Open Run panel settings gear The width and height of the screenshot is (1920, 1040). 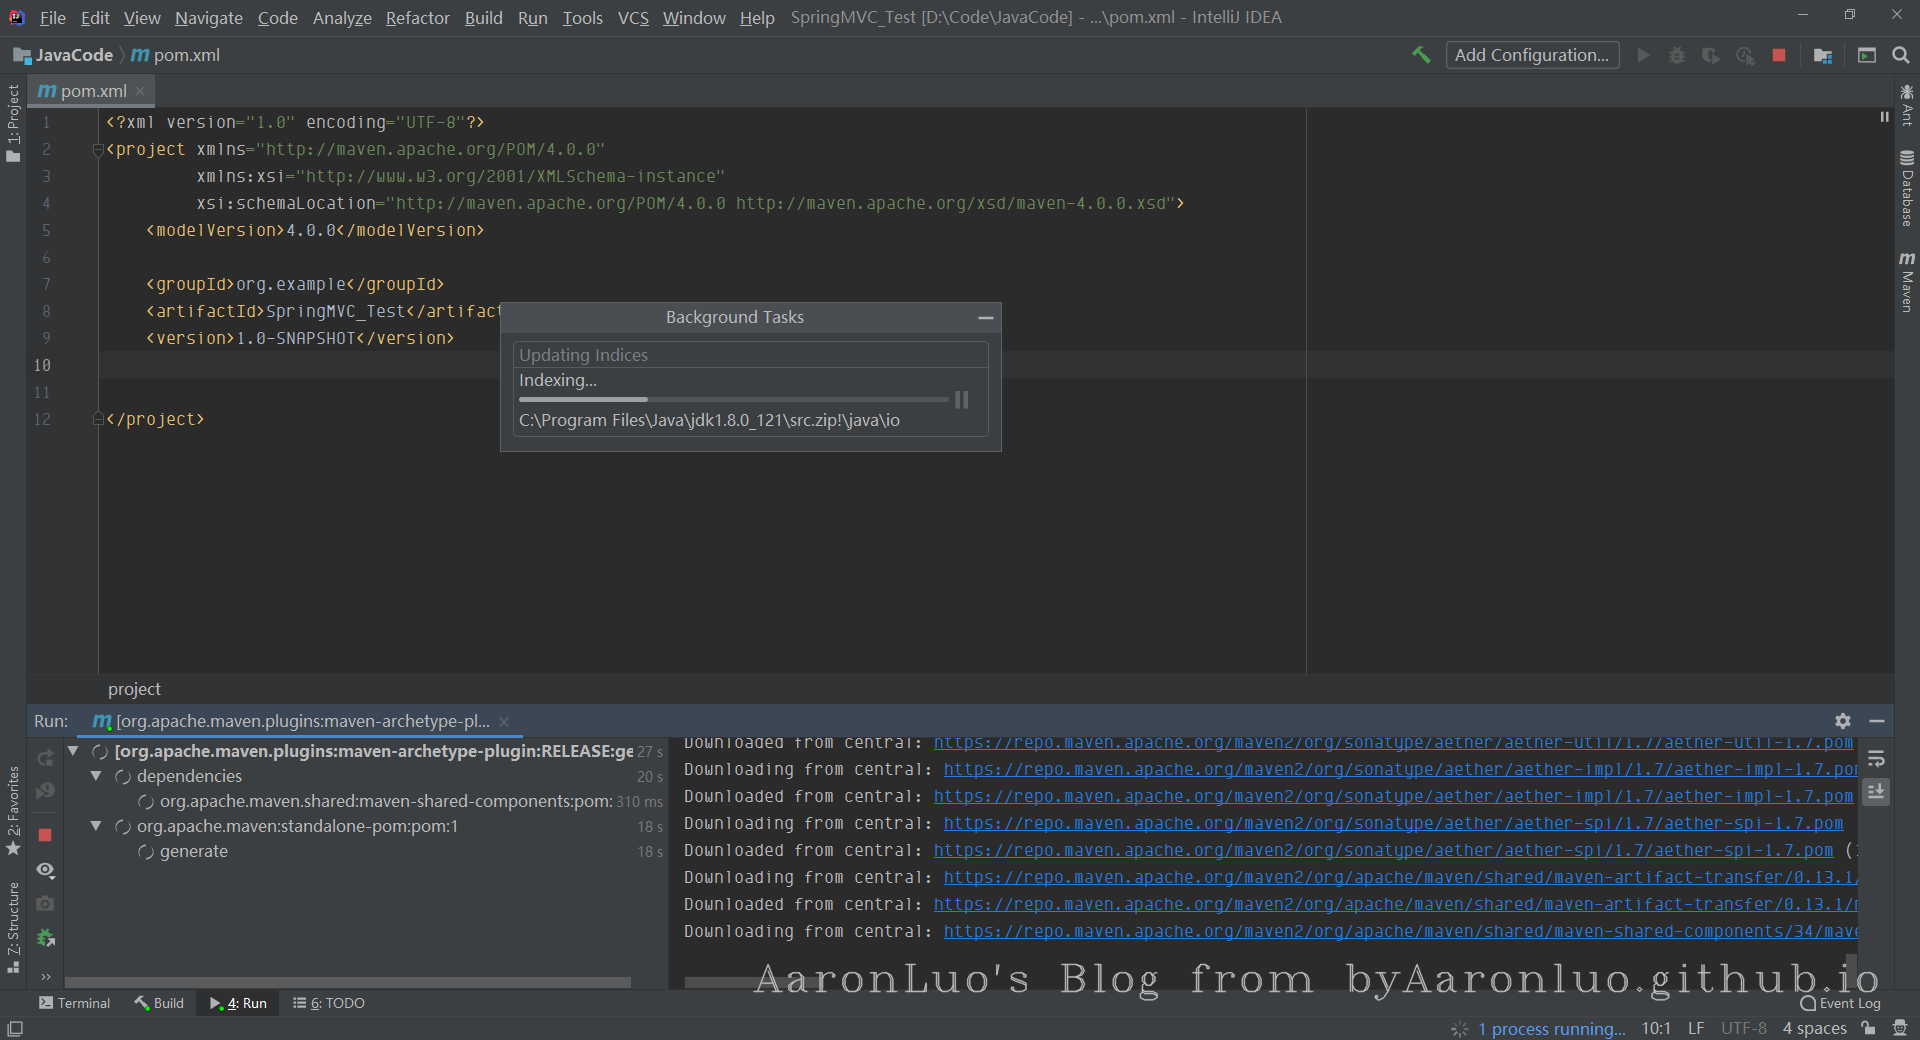tap(1843, 721)
